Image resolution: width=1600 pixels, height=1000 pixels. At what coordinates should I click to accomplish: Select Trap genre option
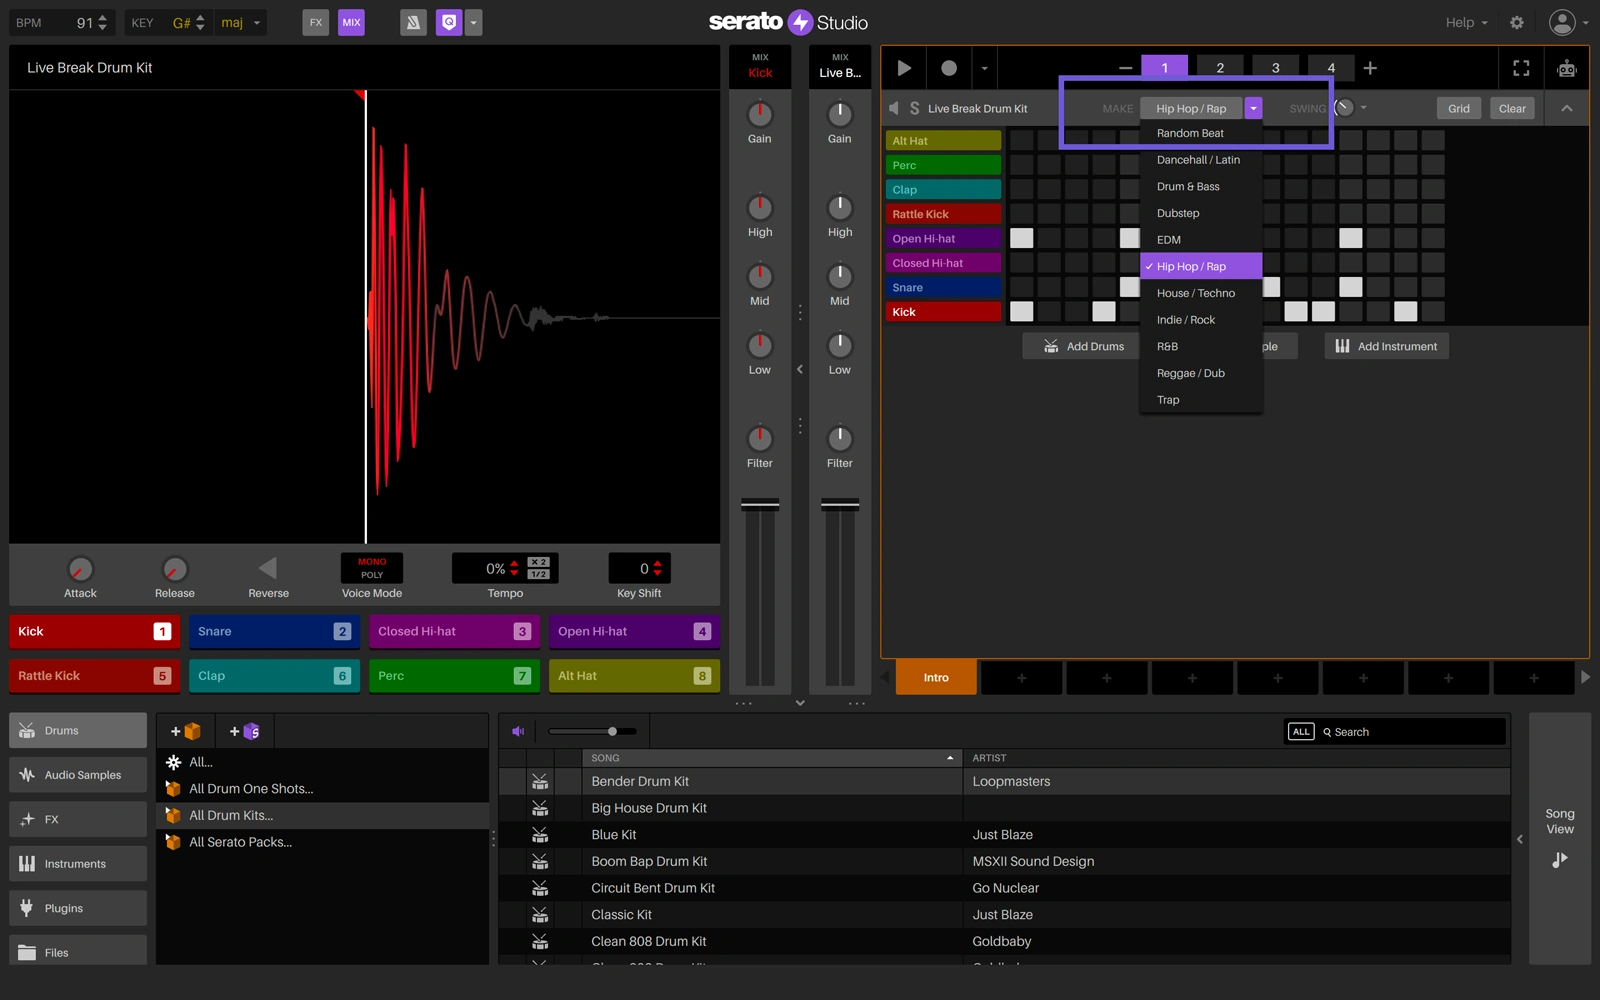pyautogui.click(x=1201, y=400)
